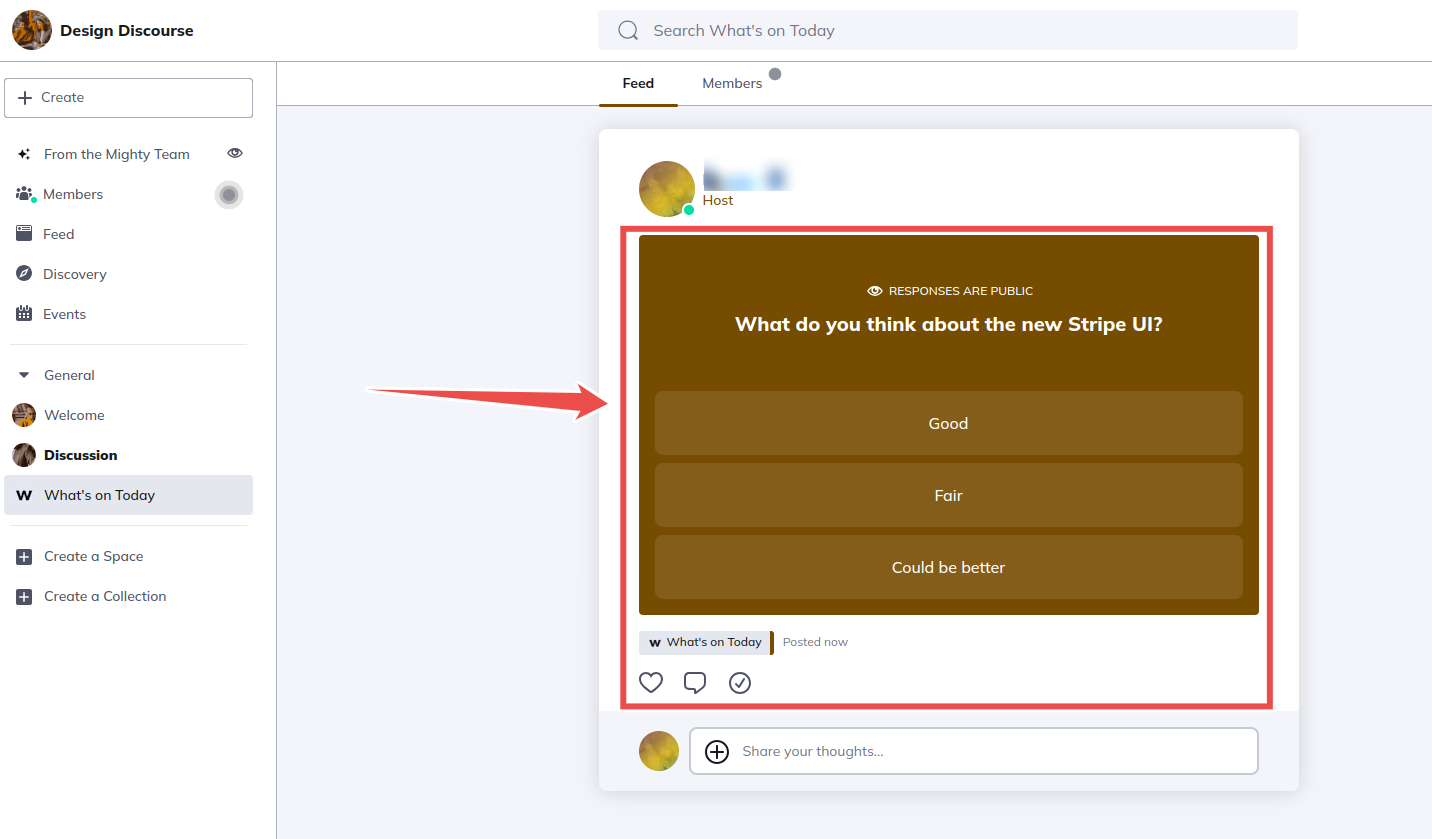Click the Host label under the author name
This screenshot has width=1432, height=839.
718,200
